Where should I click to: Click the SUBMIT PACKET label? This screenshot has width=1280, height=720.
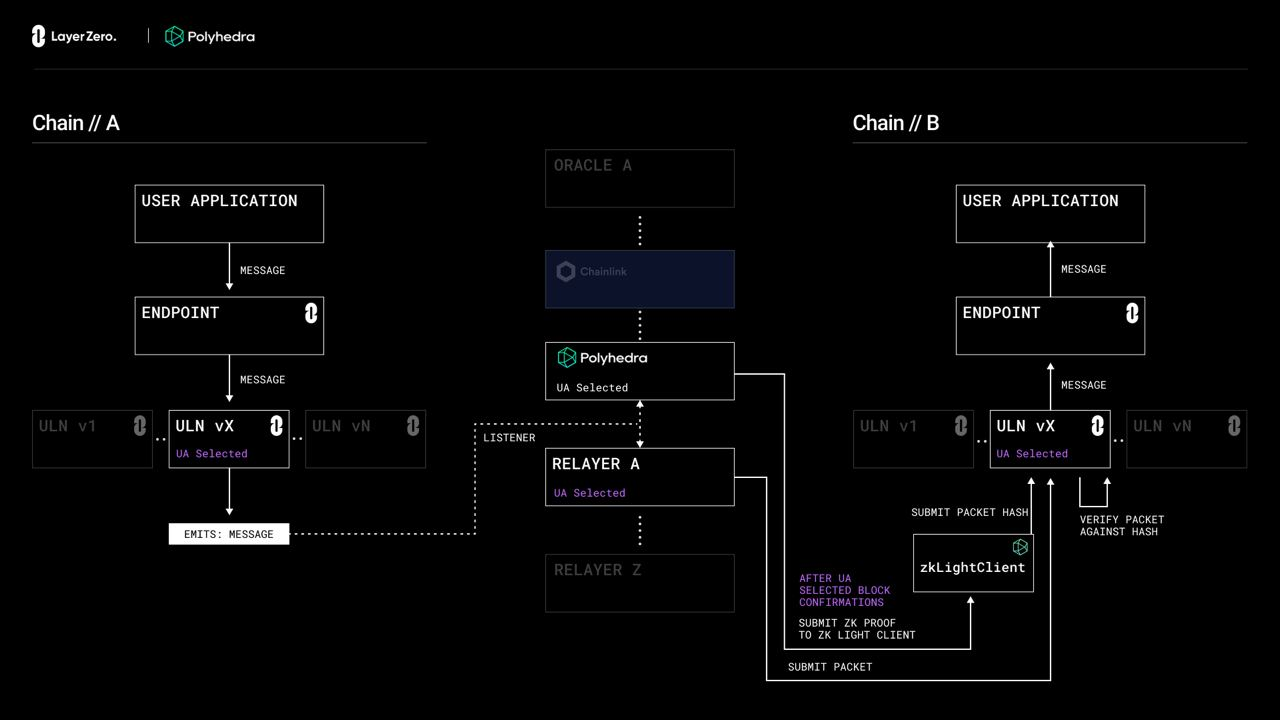(830, 667)
